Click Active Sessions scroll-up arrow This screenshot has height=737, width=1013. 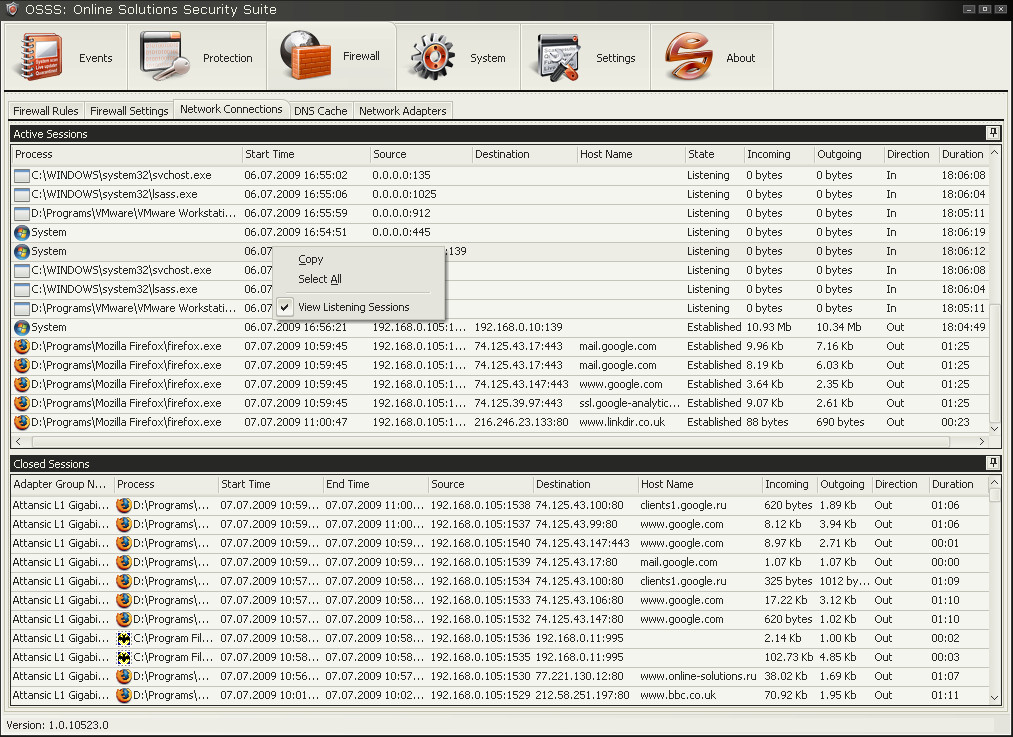pos(994,153)
